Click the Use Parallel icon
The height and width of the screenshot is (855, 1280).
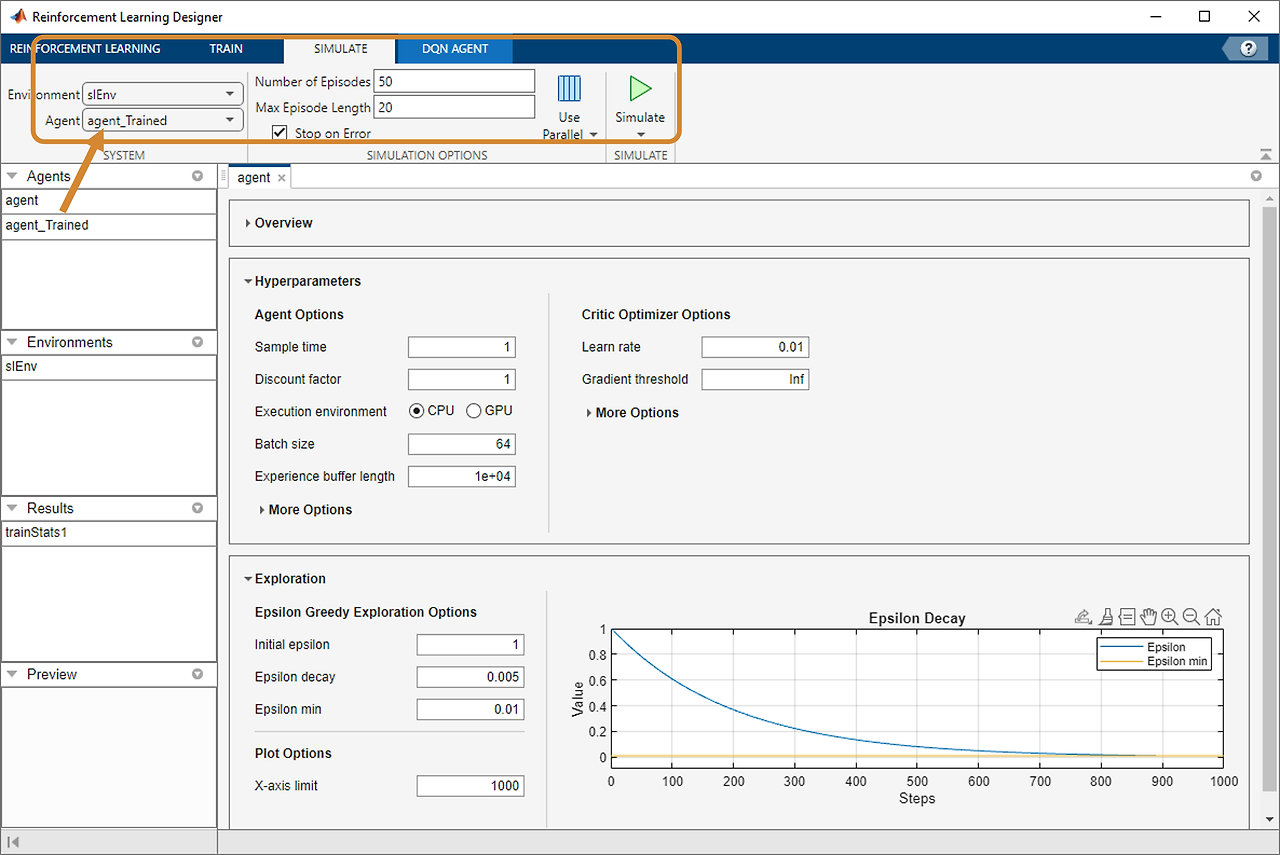click(569, 89)
